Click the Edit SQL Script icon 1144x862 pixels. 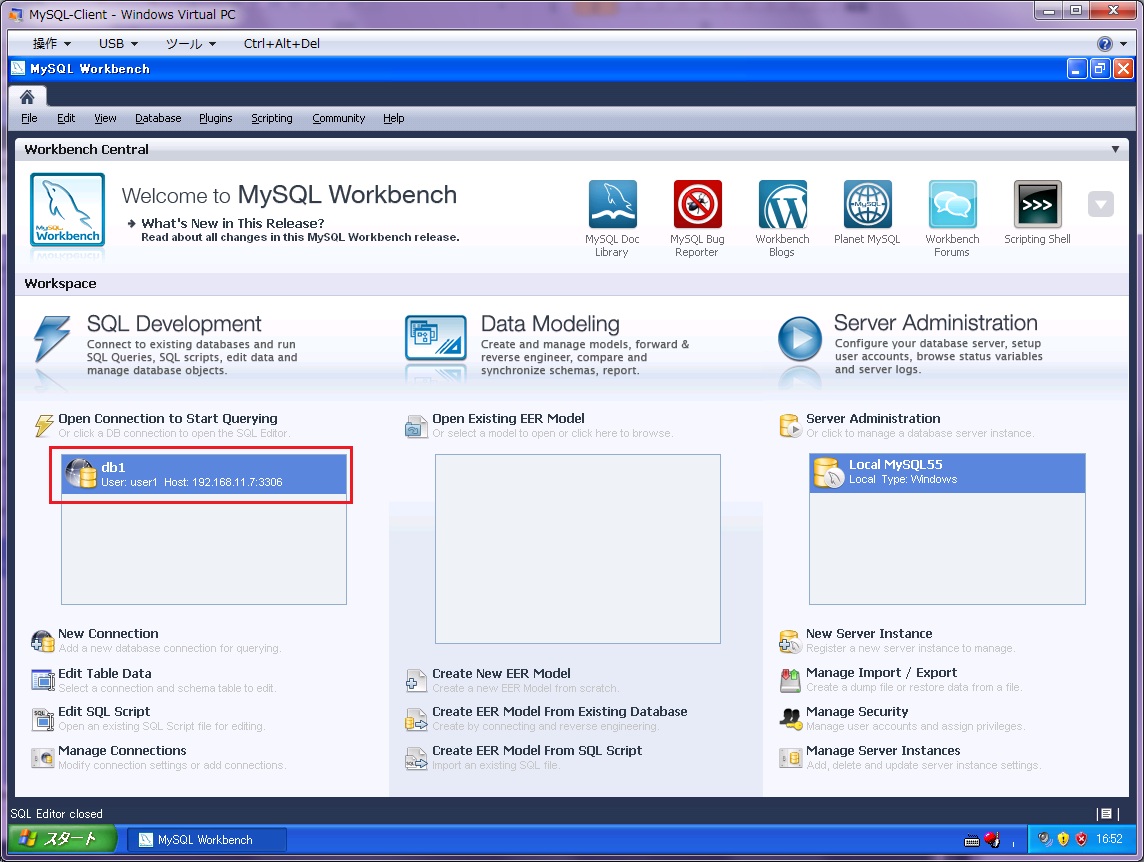coord(42,719)
